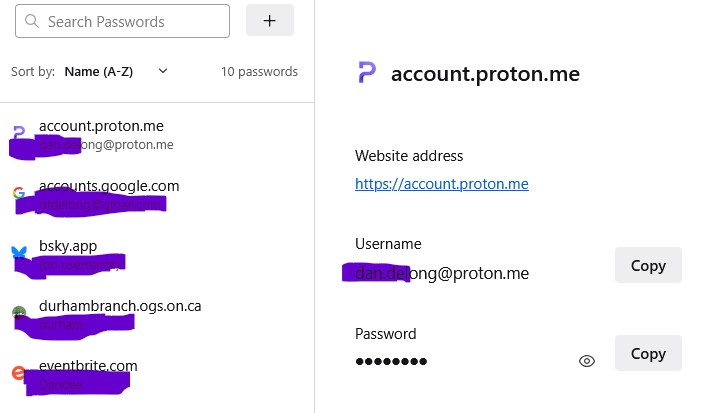This screenshot has width=704, height=413.
Task: Click the Bluesky butterfly icon
Action: pyautogui.click(x=18, y=253)
